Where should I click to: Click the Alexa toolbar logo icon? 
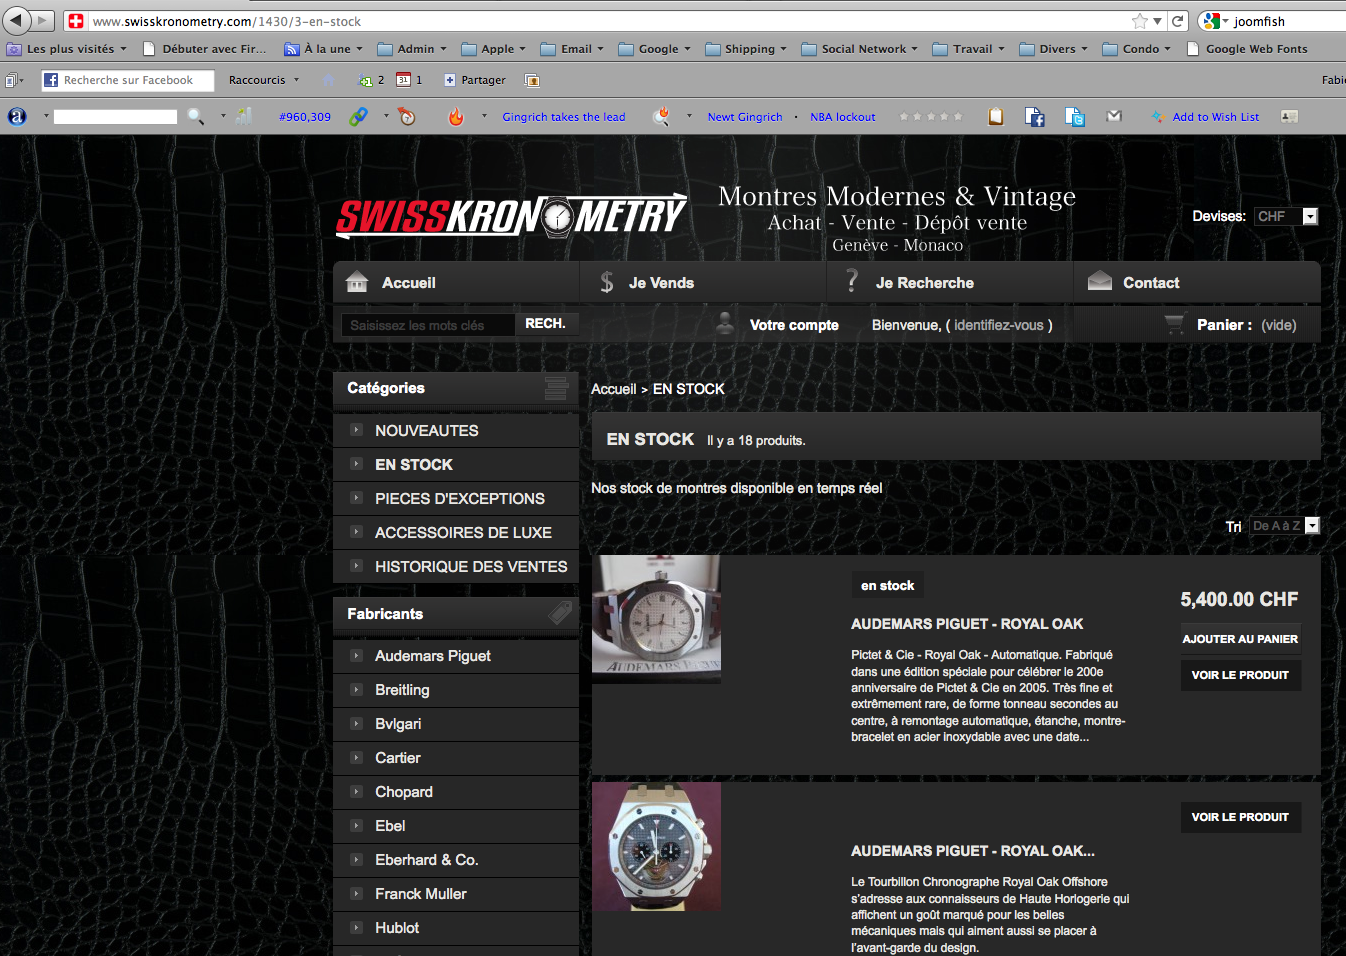tap(17, 117)
